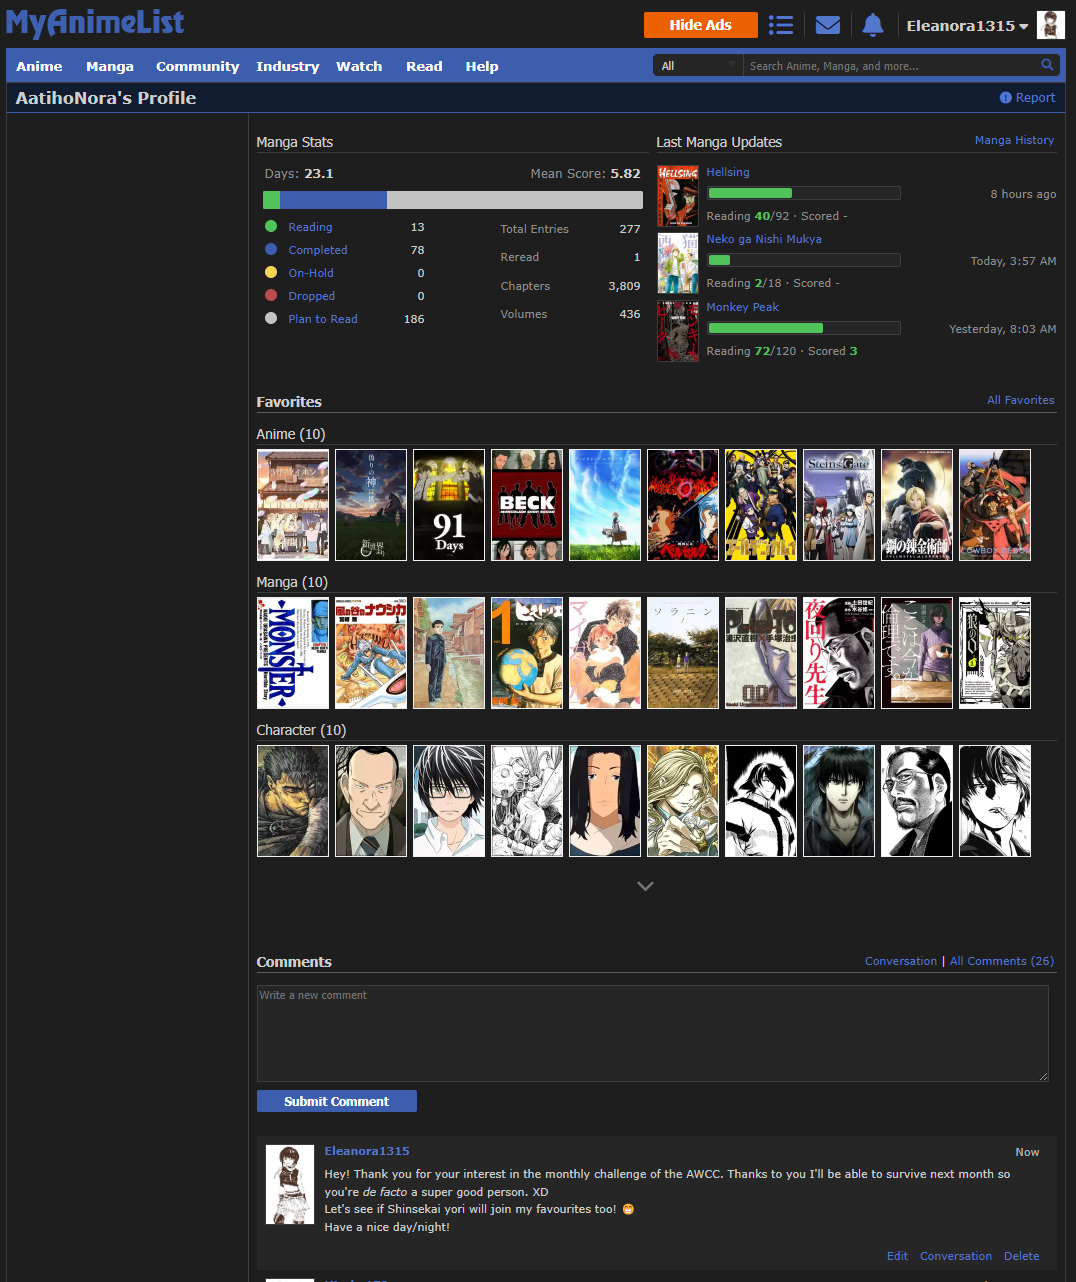This screenshot has width=1076, height=1282.
Task: Open the Anime menu
Action: point(39,66)
